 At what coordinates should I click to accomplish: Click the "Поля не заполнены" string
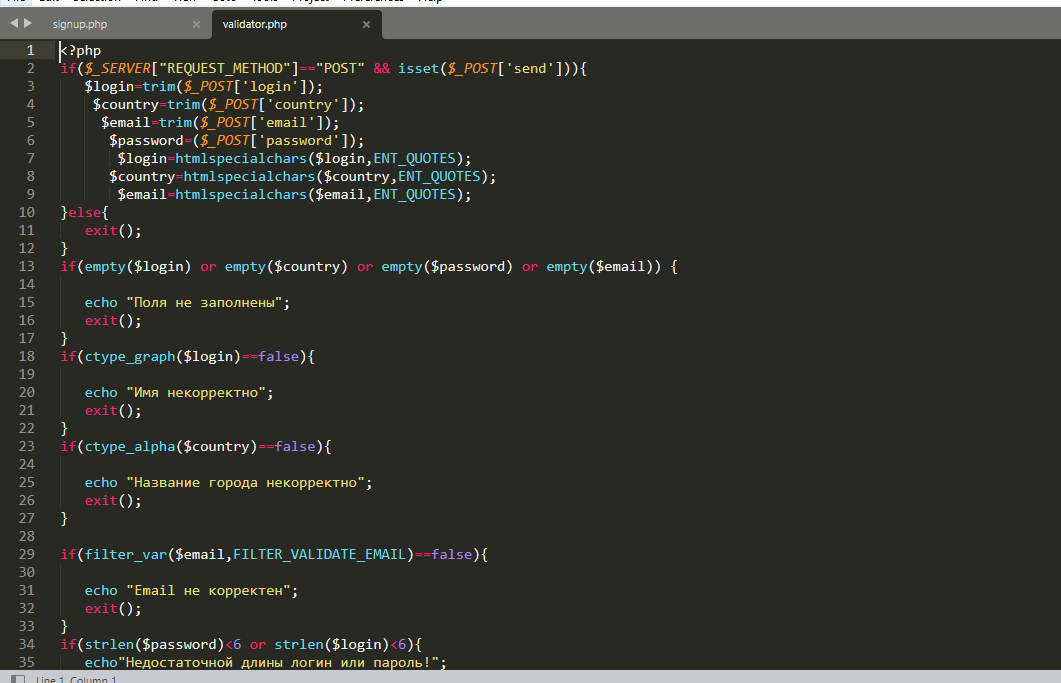(x=207, y=302)
